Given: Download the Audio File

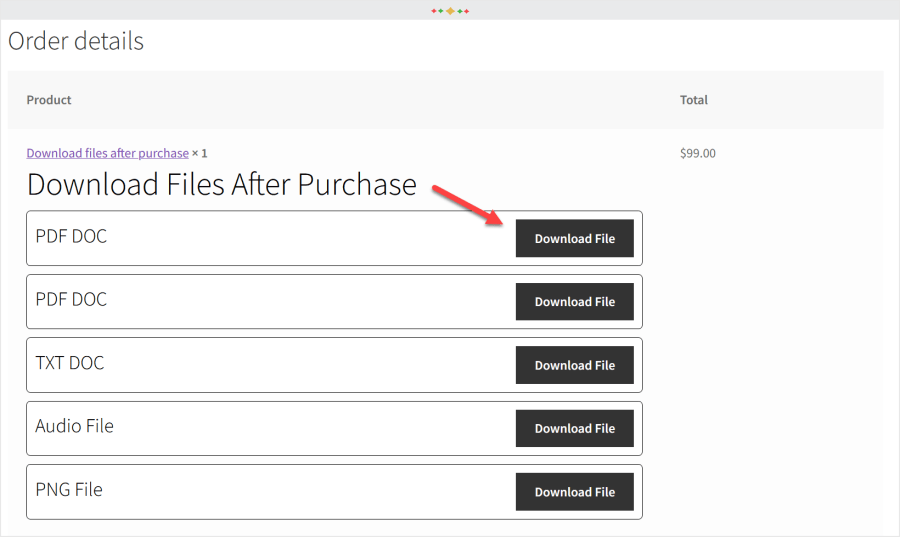Looking at the screenshot, I should (574, 428).
